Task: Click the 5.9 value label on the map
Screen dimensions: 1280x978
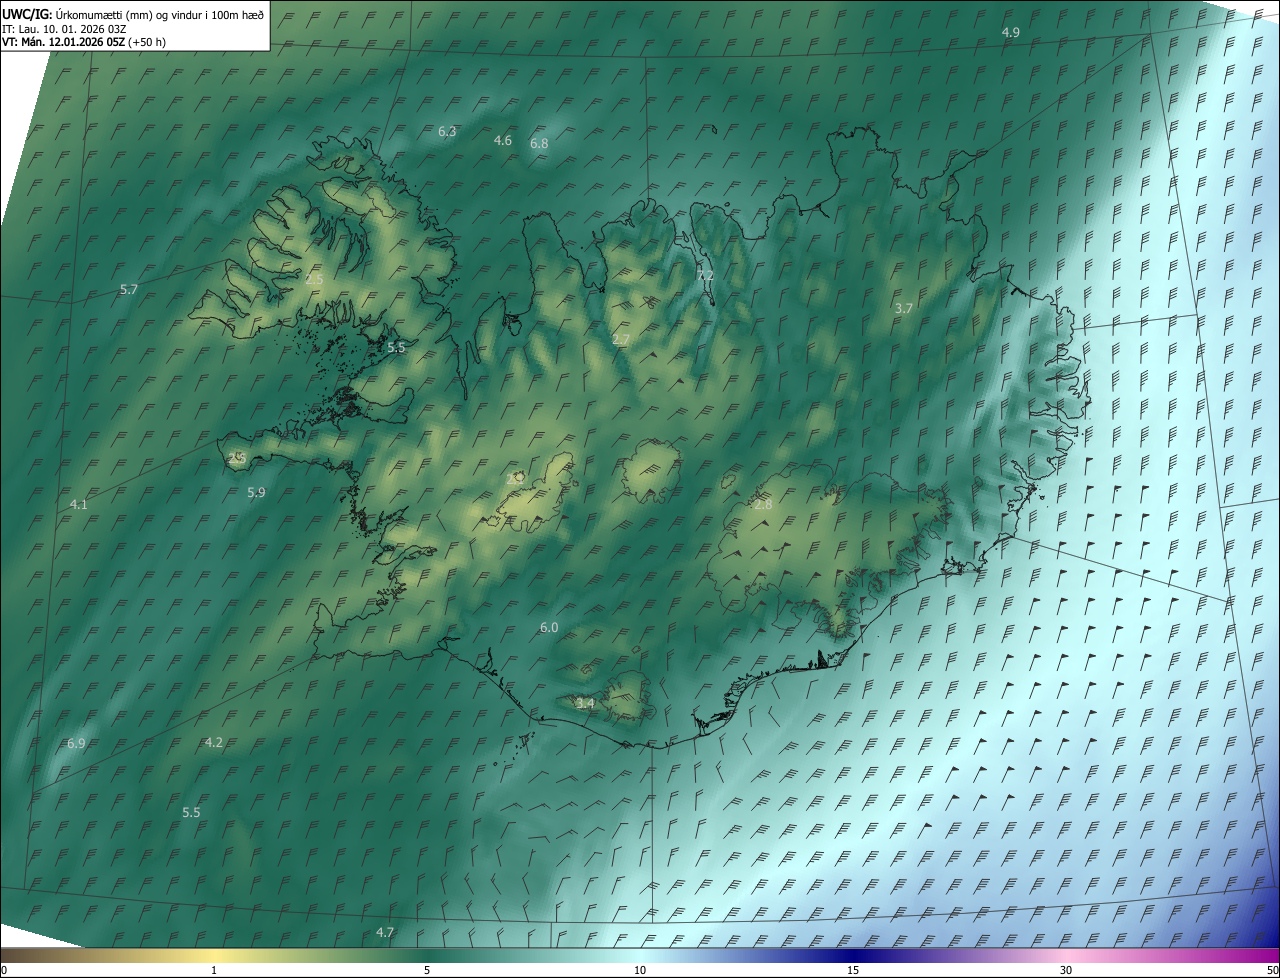Action: (256, 493)
